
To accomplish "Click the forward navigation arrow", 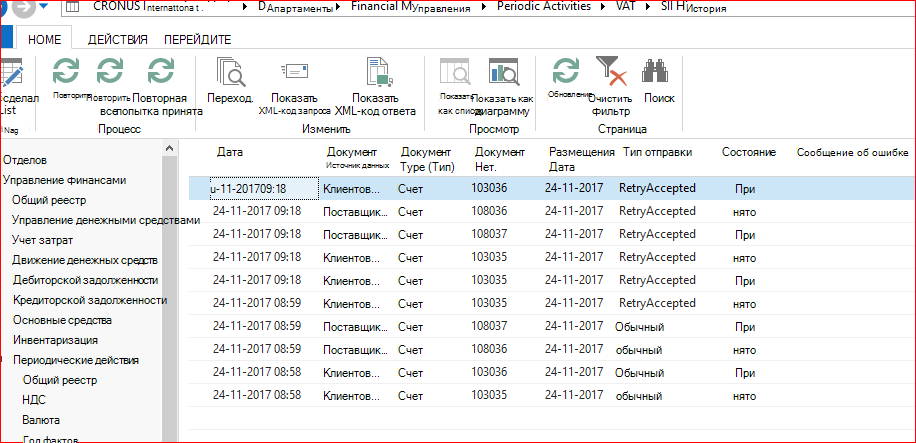I will tap(23, 10).
